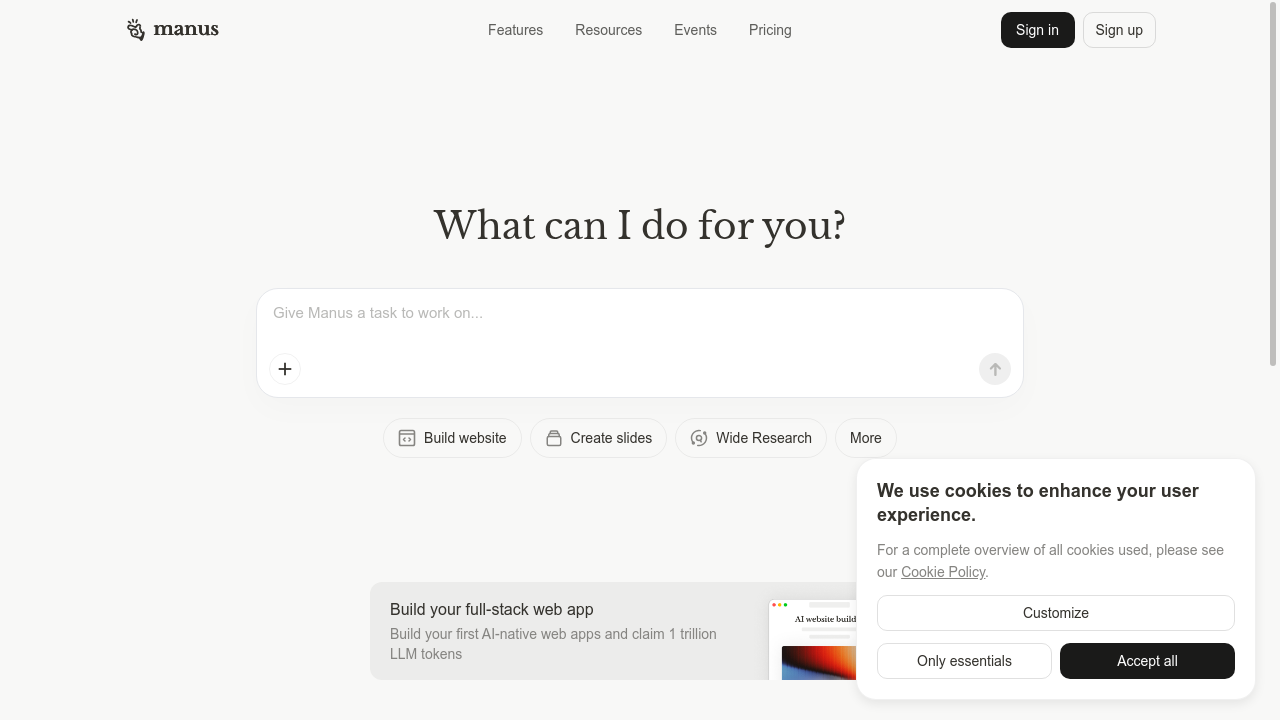Click the Sign in button
The height and width of the screenshot is (720, 1280).
click(1037, 30)
